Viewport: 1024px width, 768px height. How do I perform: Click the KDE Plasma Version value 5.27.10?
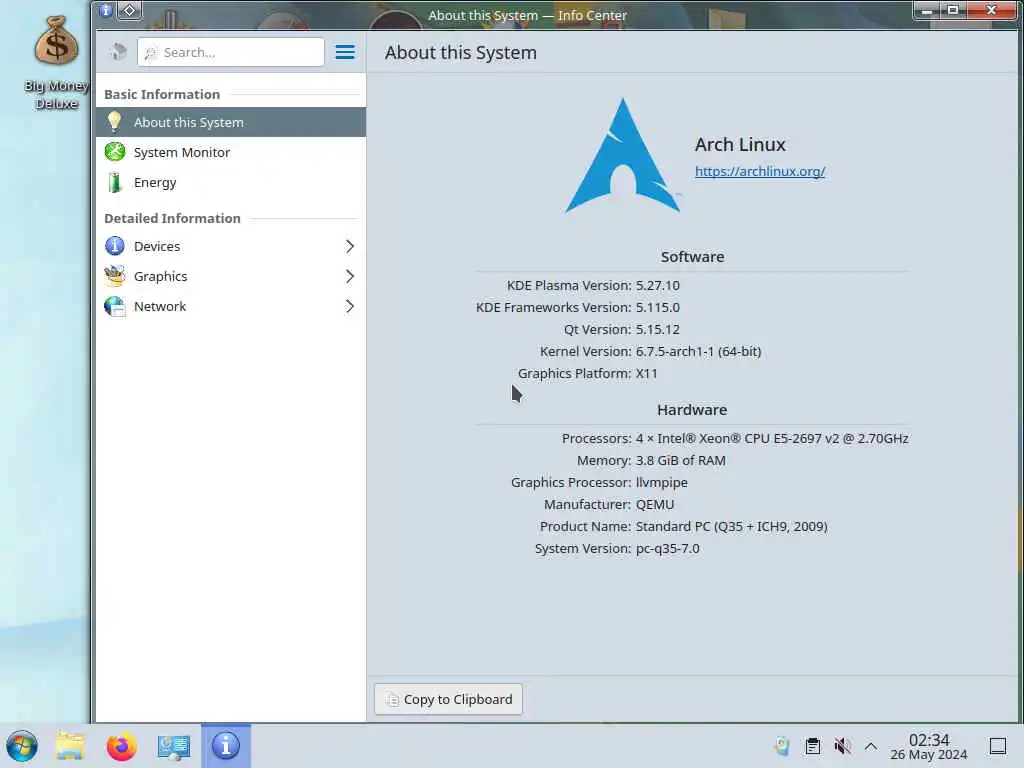pyautogui.click(x=658, y=285)
